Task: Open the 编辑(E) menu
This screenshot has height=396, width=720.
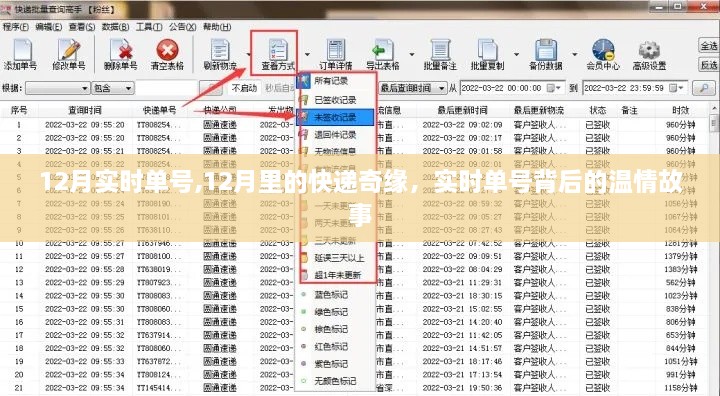Action: tap(49, 27)
